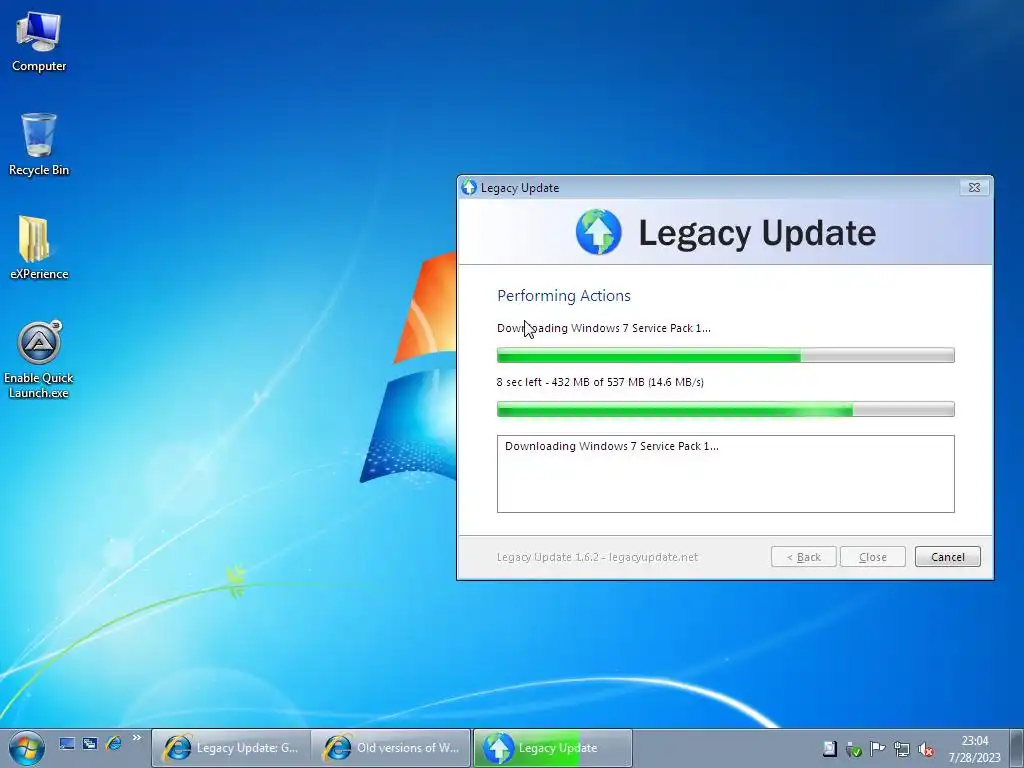Select the Enable Quick Launch.exe icon
This screenshot has width=1024, height=768.
(x=39, y=360)
